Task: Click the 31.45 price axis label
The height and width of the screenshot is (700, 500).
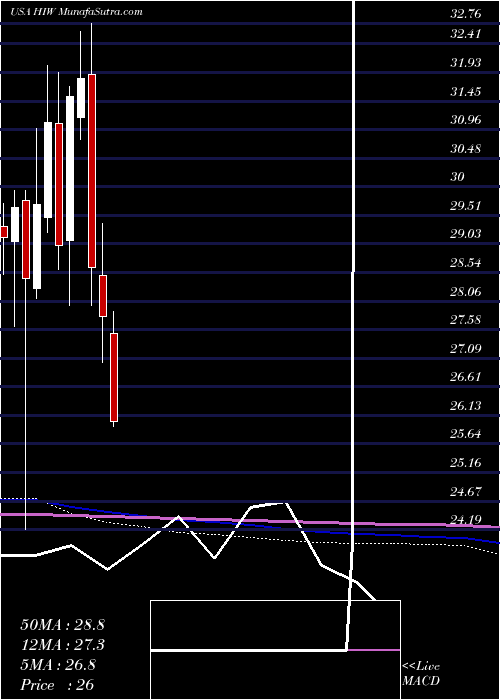Action: pos(466,92)
